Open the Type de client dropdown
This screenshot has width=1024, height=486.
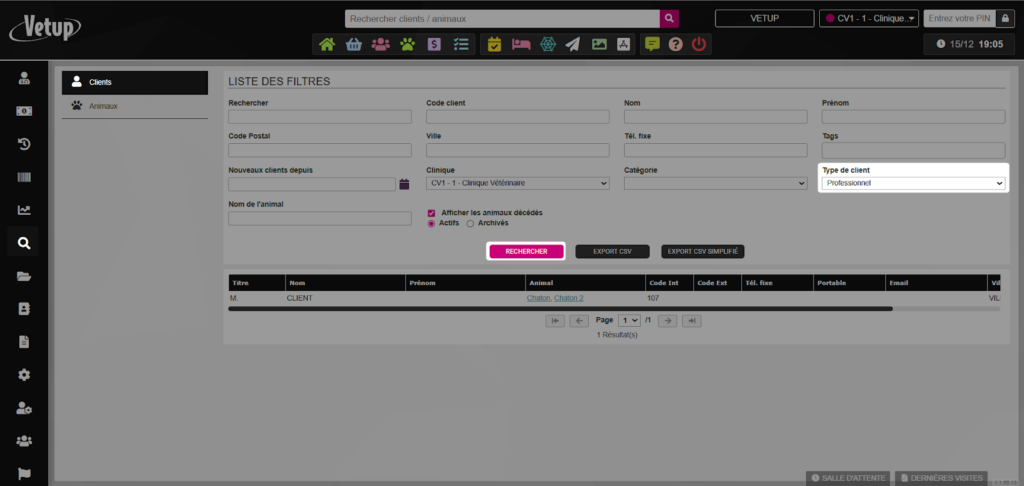point(912,184)
